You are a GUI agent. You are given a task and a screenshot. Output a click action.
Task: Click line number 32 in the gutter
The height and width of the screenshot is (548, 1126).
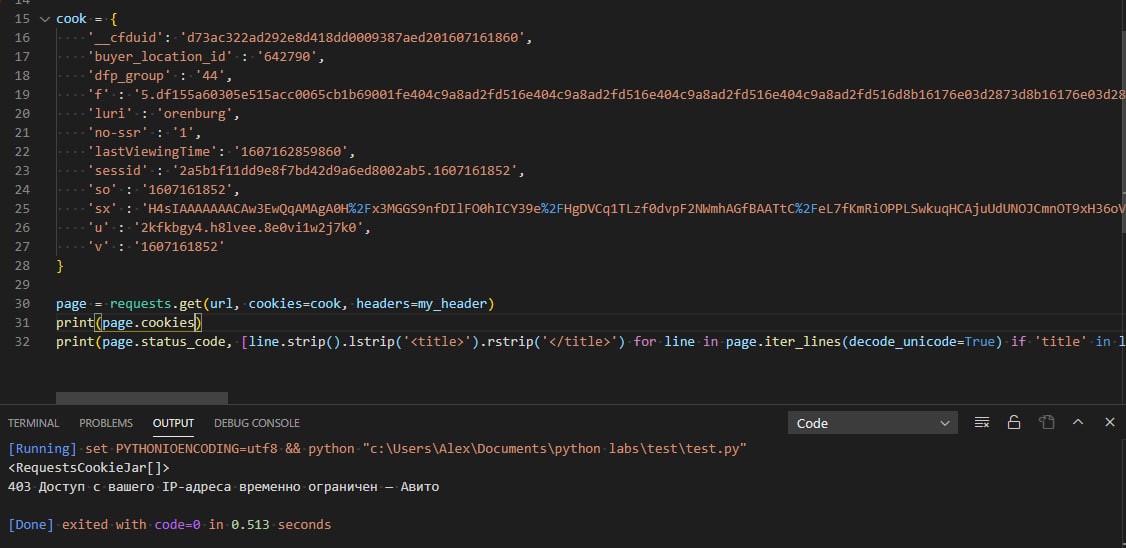tap(22, 342)
